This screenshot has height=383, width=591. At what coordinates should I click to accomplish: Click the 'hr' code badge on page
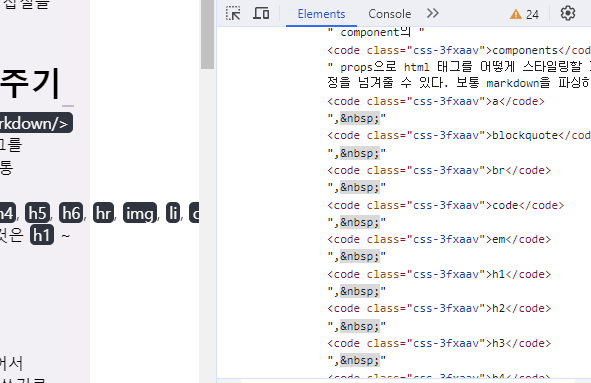pos(103,213)
